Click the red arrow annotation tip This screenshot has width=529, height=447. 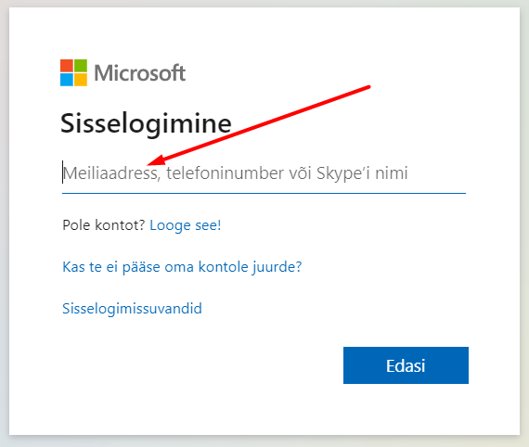151,163
